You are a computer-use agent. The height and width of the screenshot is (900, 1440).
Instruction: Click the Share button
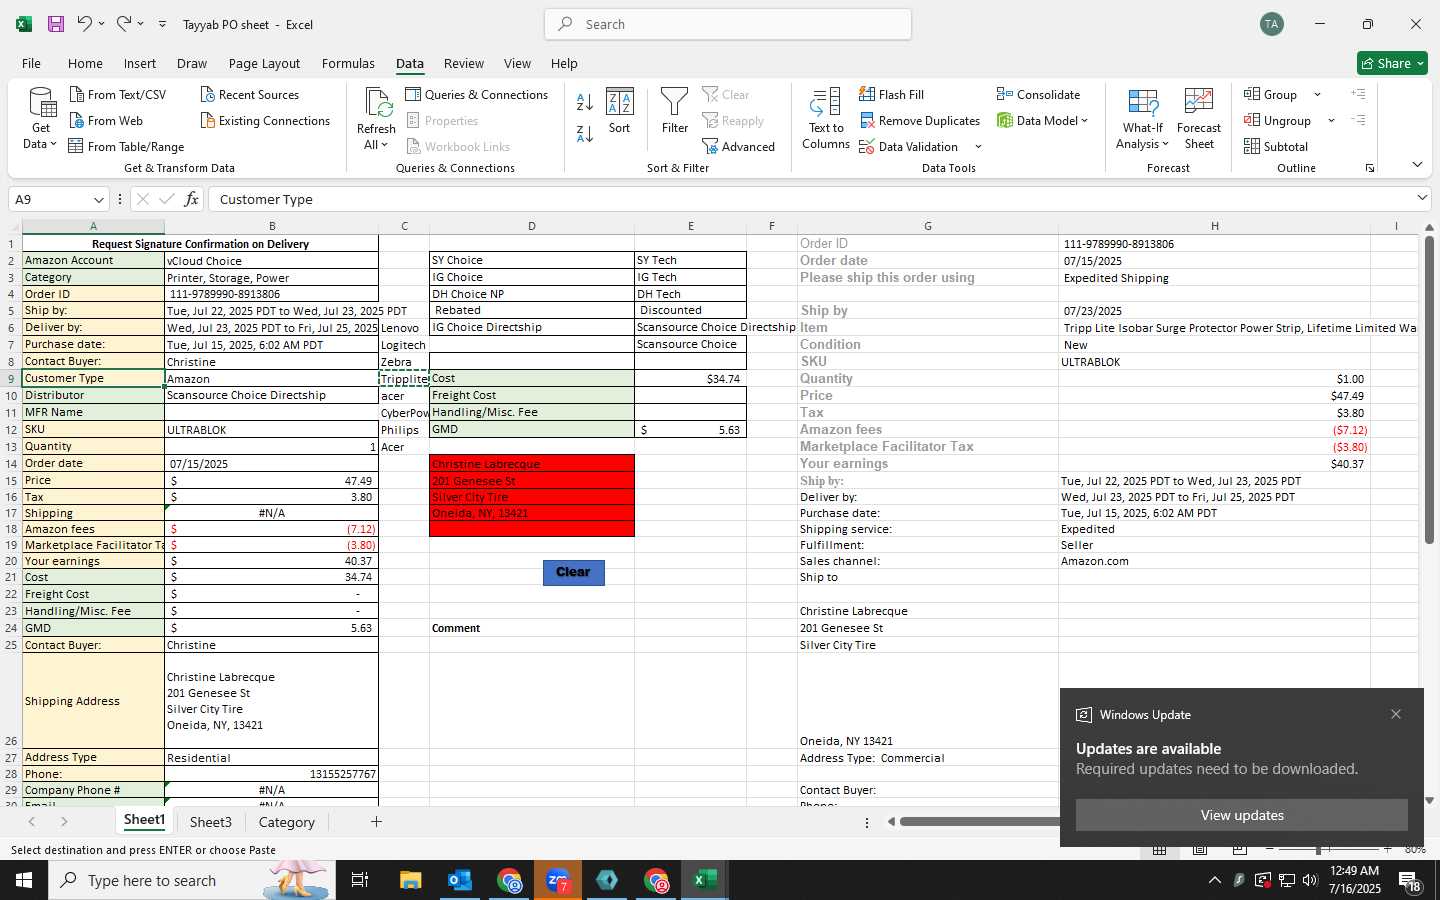[1392, 63]
